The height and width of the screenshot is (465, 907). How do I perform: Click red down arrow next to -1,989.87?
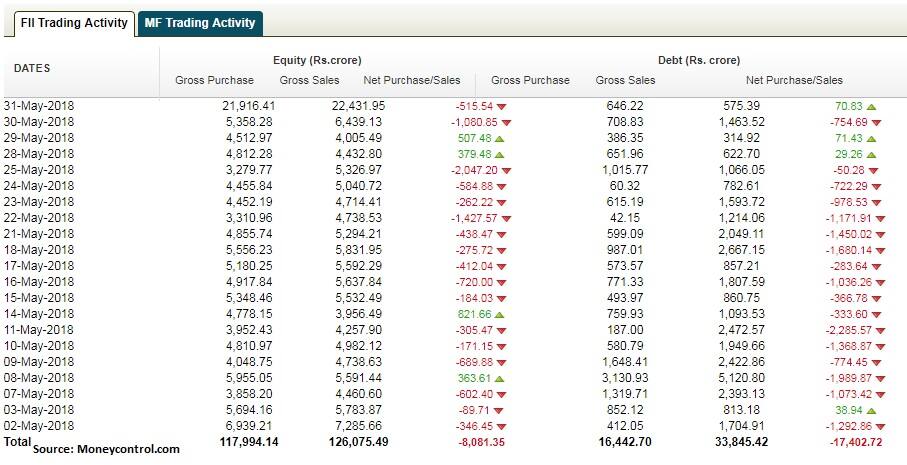[x=878, y=378]
